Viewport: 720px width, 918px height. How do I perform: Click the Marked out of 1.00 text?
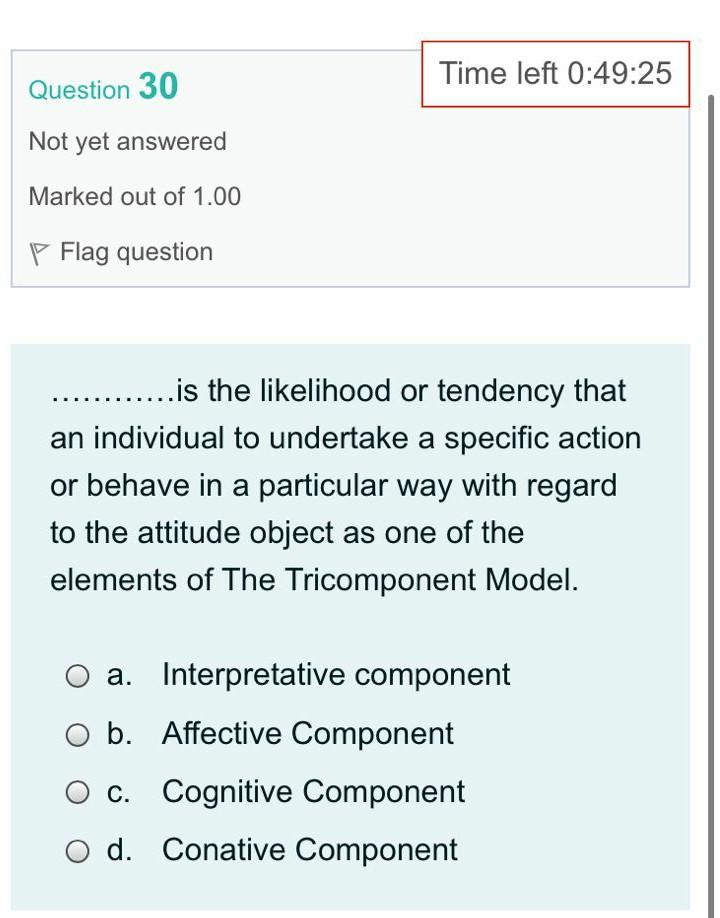135,197
